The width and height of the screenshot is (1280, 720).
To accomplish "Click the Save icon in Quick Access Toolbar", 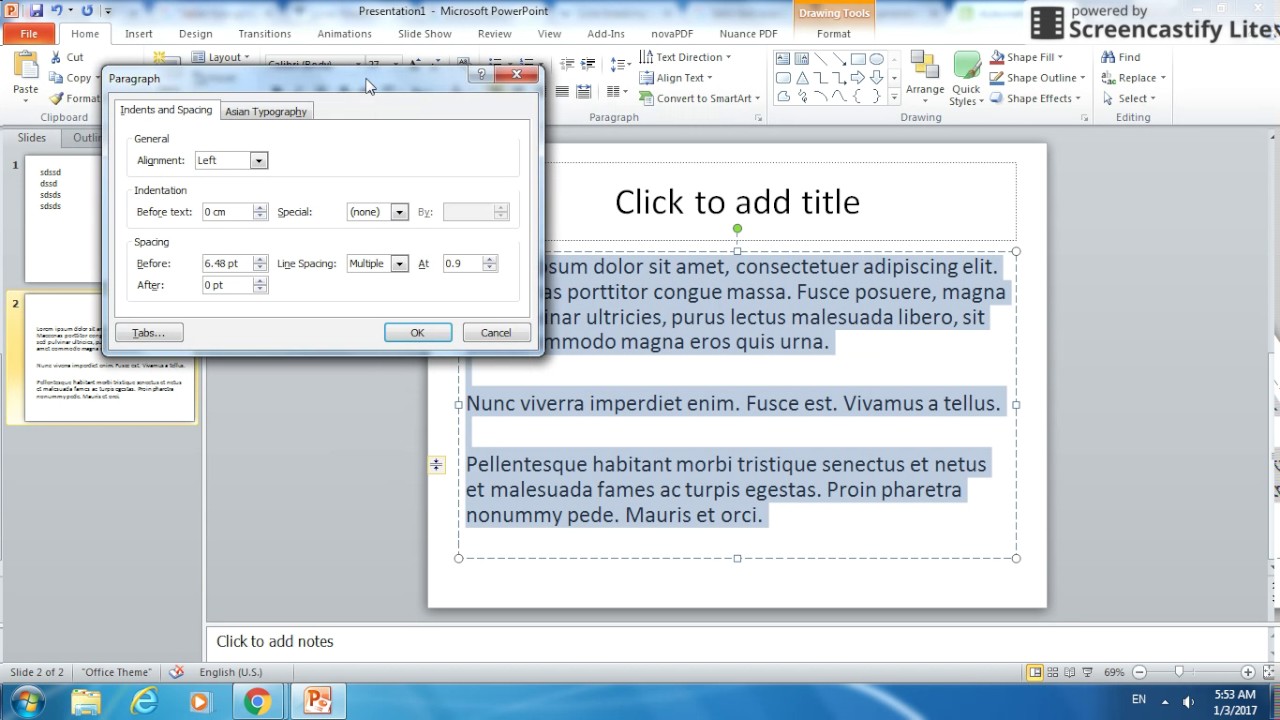I will coord(36,11).
